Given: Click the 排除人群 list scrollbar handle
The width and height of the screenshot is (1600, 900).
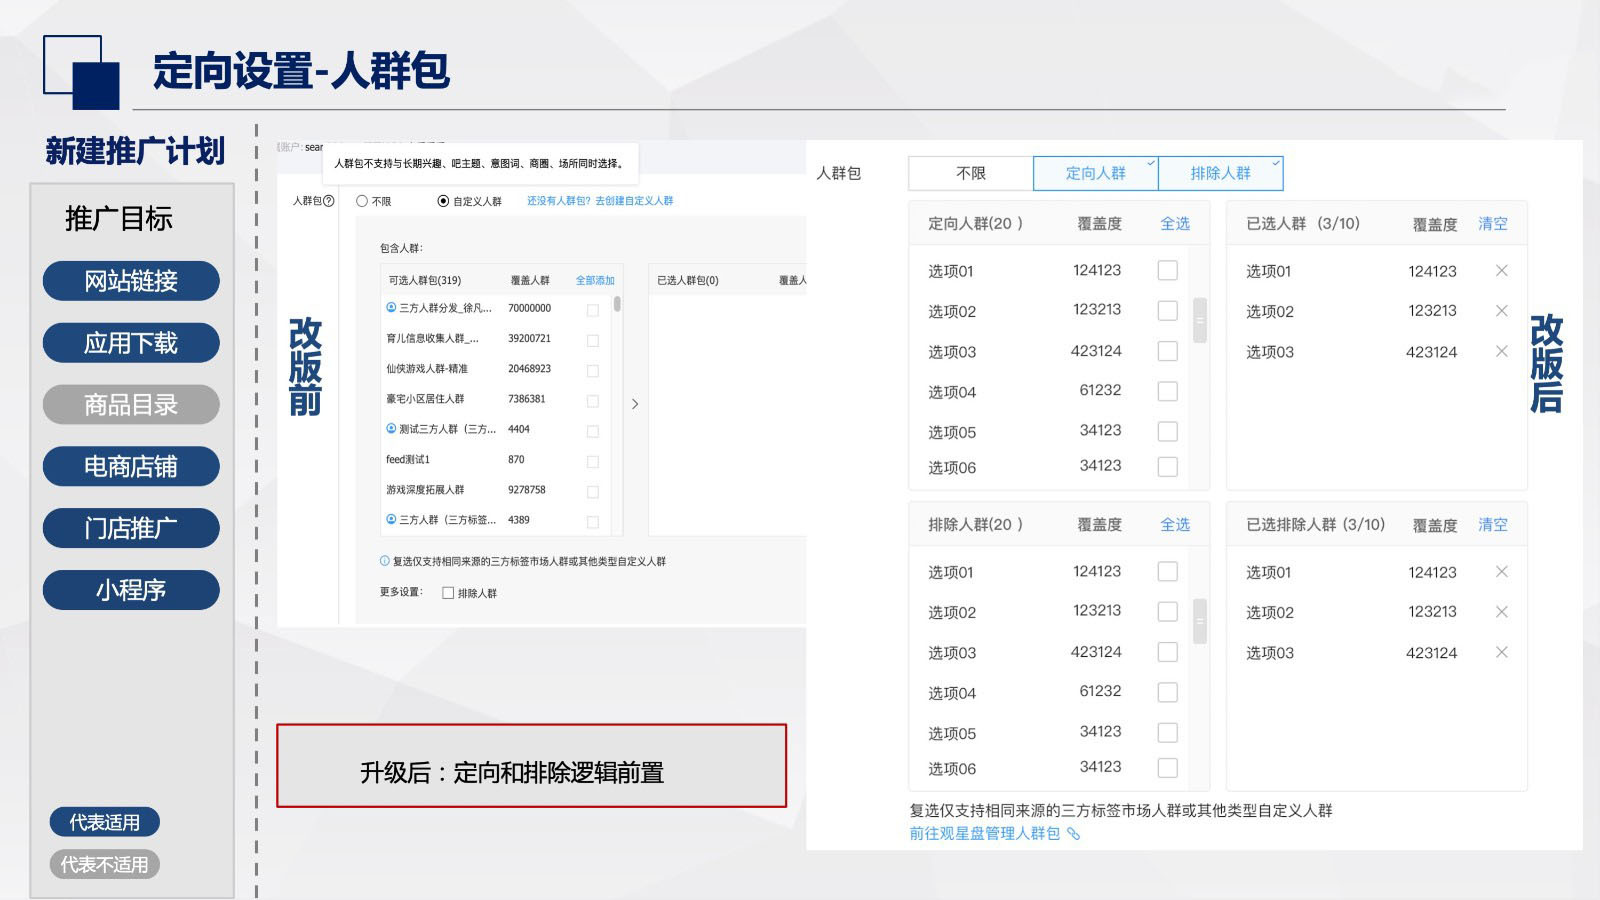Looking at the screenshot, I should point(1200,621).
